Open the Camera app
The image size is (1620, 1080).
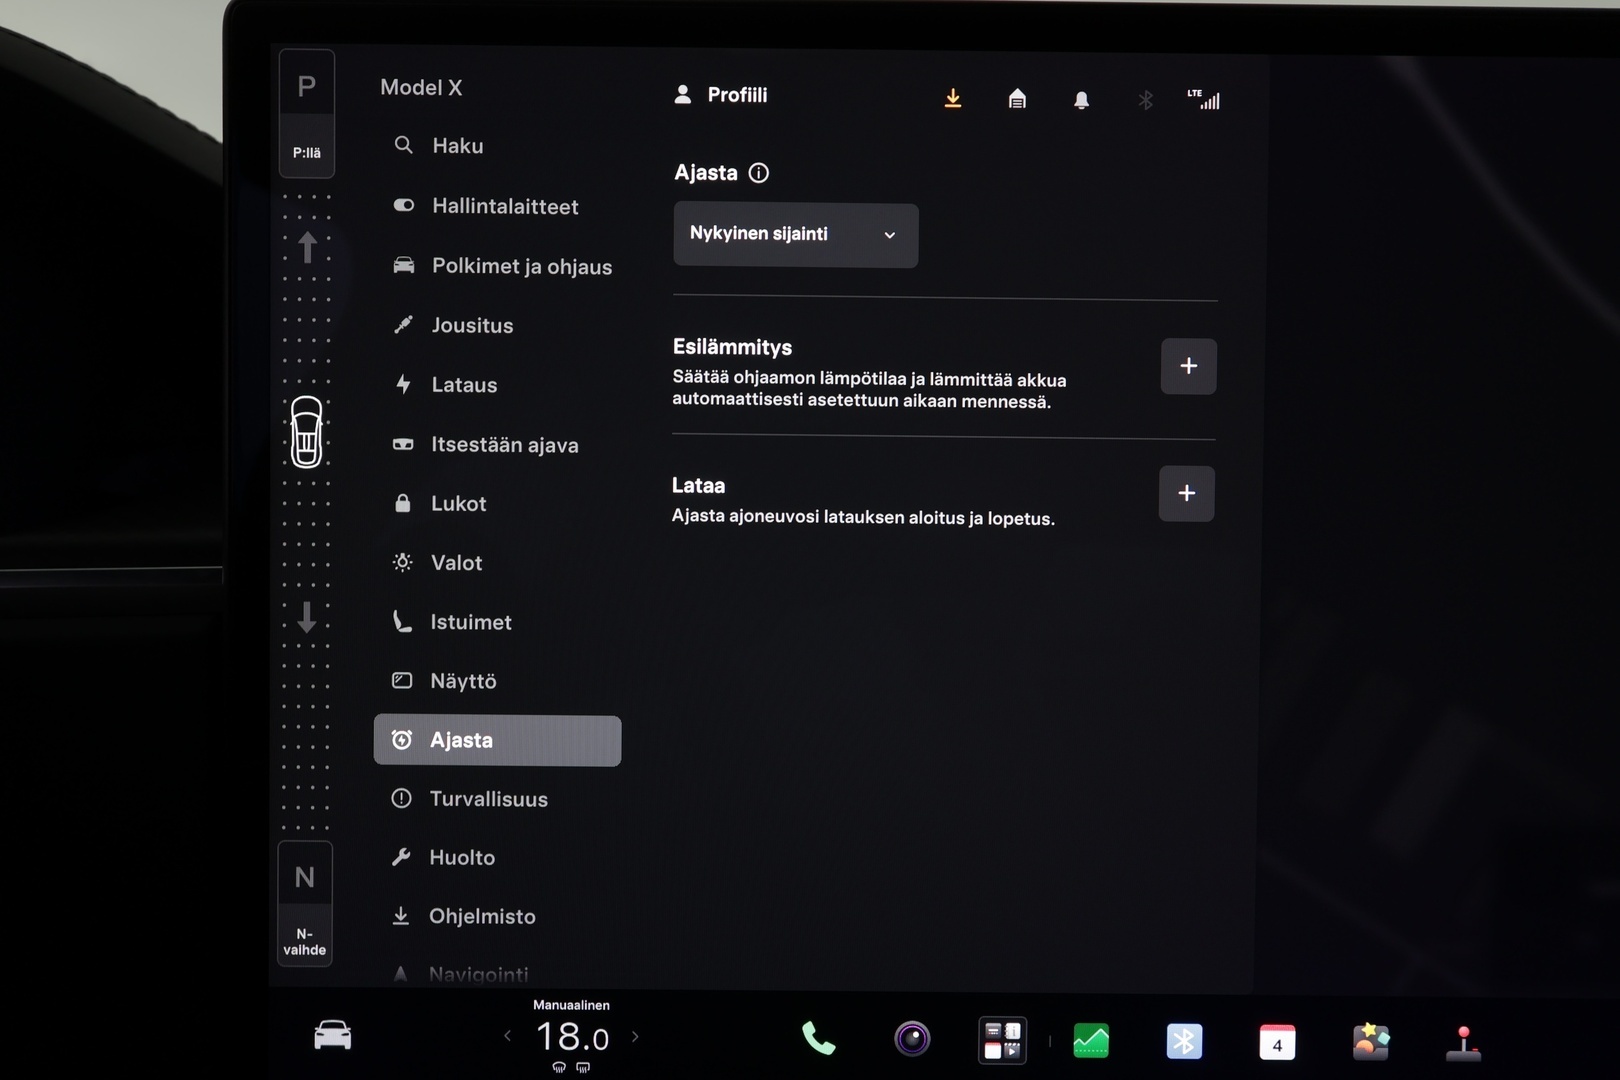(912, 1040)
